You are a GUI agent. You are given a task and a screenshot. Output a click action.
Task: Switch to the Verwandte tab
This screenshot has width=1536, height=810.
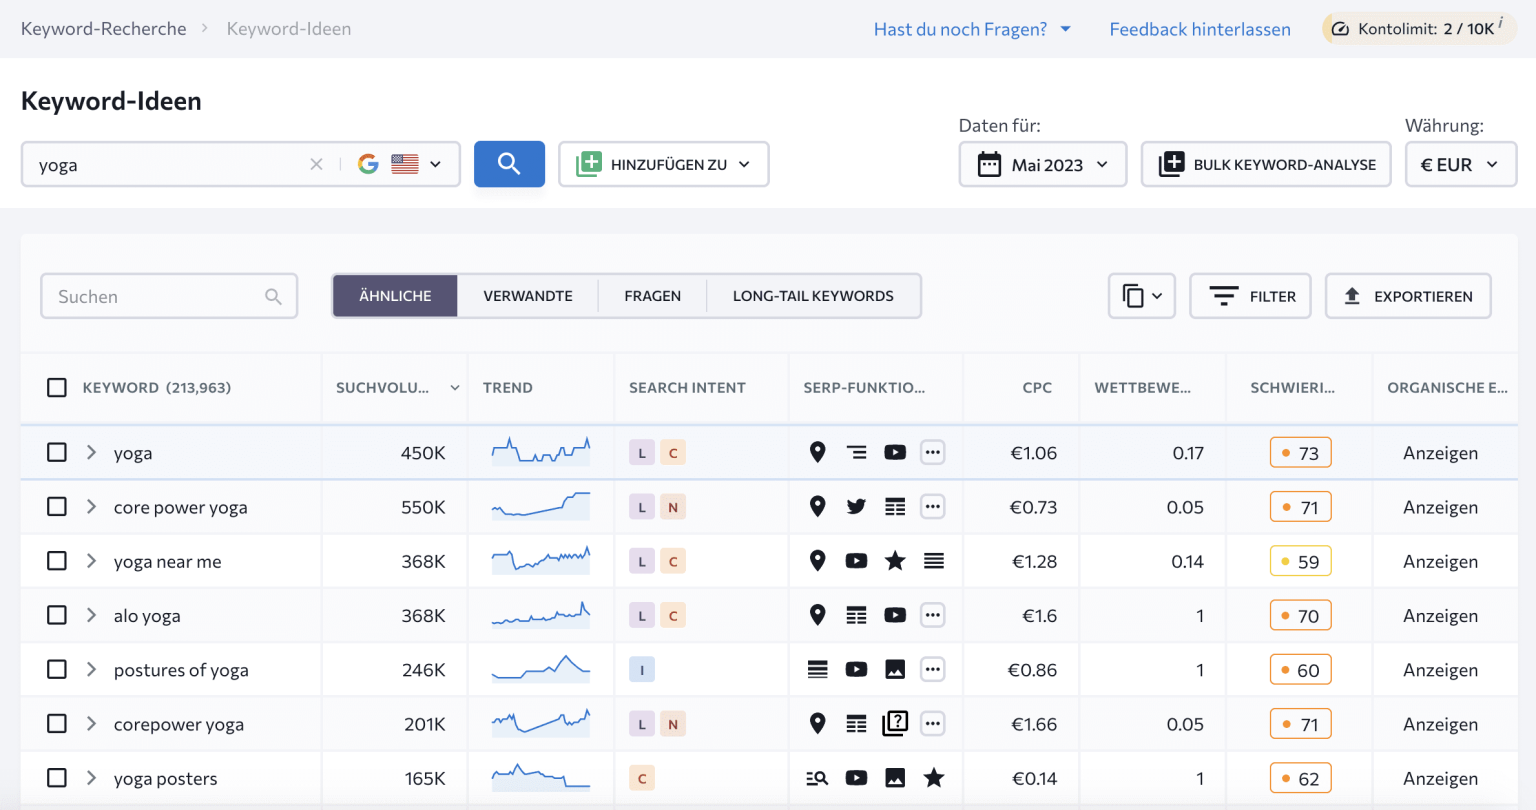(x=528, y=296)
